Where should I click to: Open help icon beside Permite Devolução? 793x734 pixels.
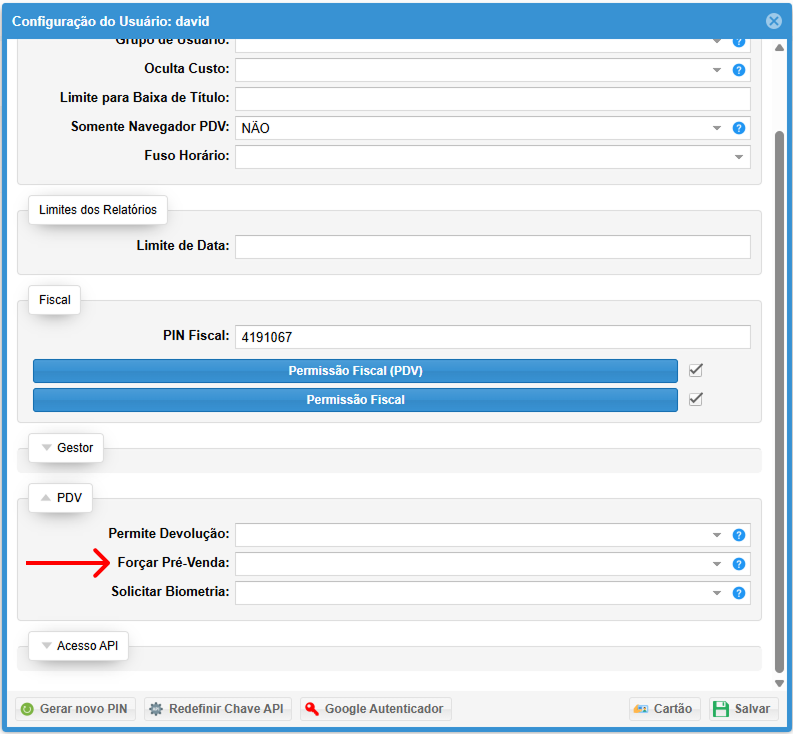(739, 535)
